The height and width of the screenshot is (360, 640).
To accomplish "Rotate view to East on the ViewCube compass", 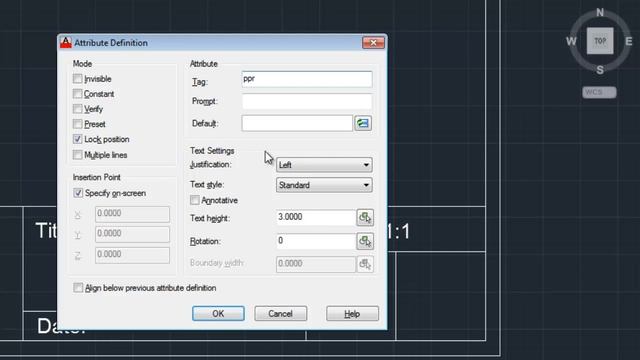I will pos(629,41).
